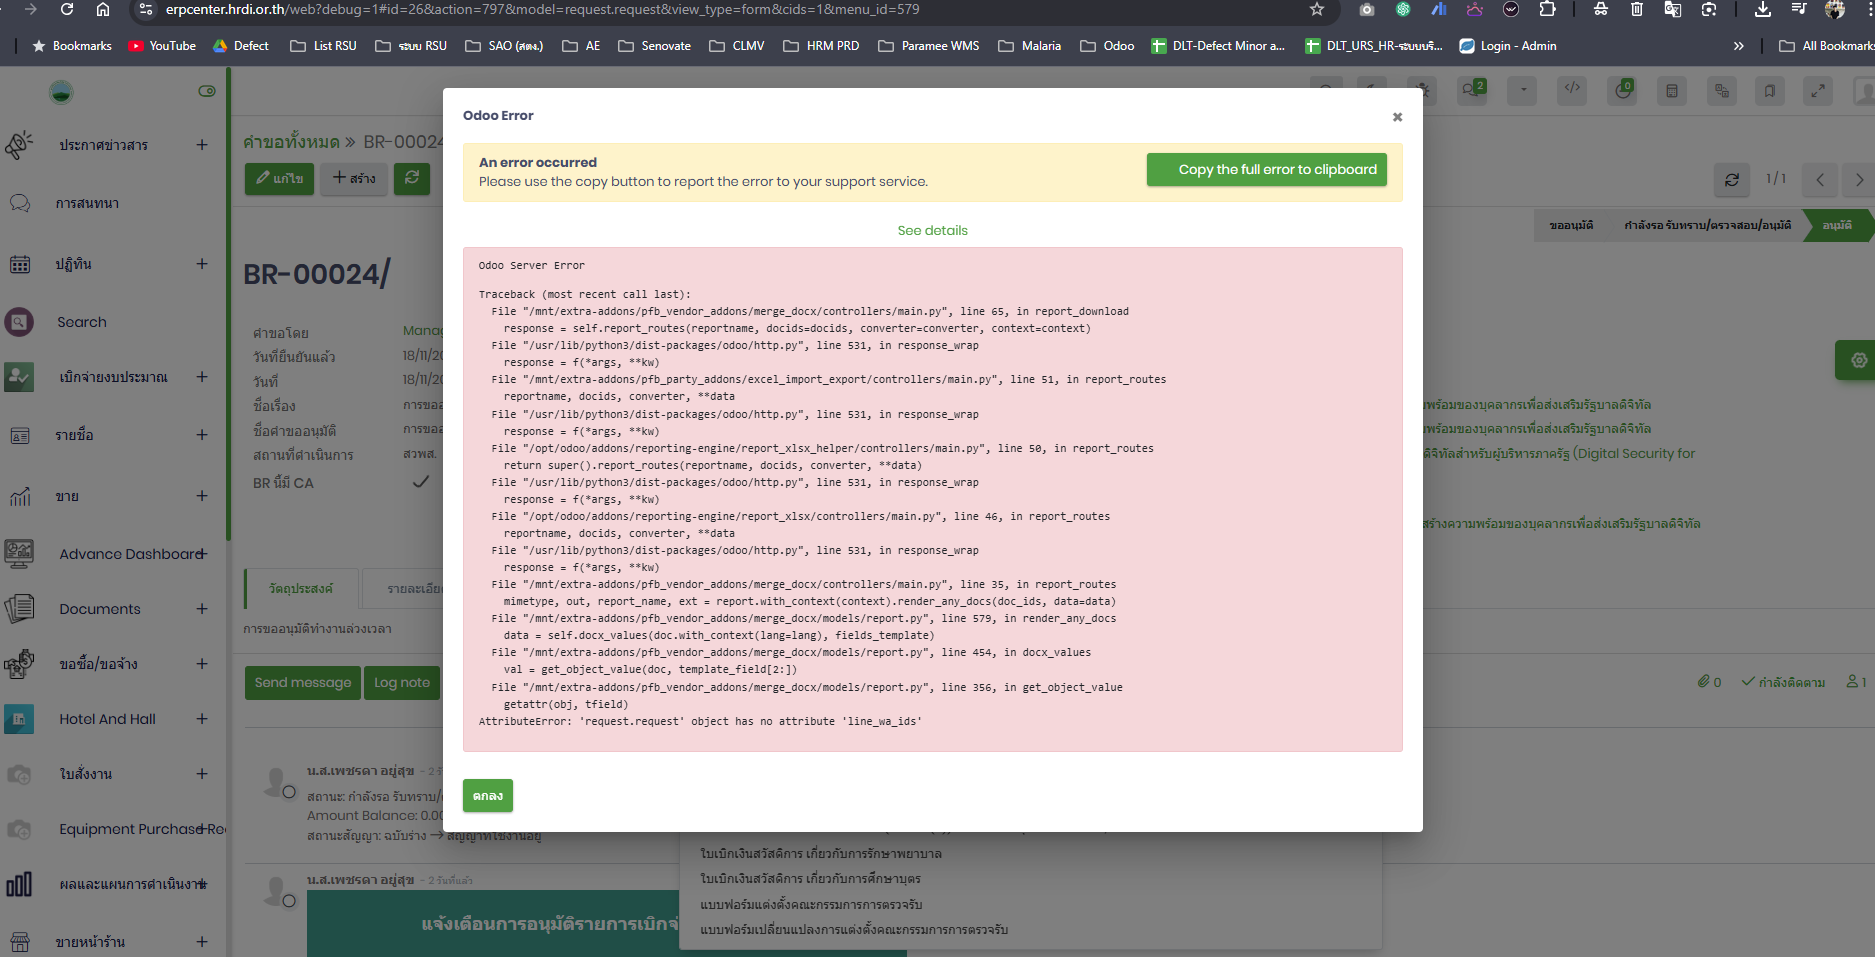
Task: Expand the ประกาศข่าวสาร menu plus sign
Action: [x=202, y=145]
